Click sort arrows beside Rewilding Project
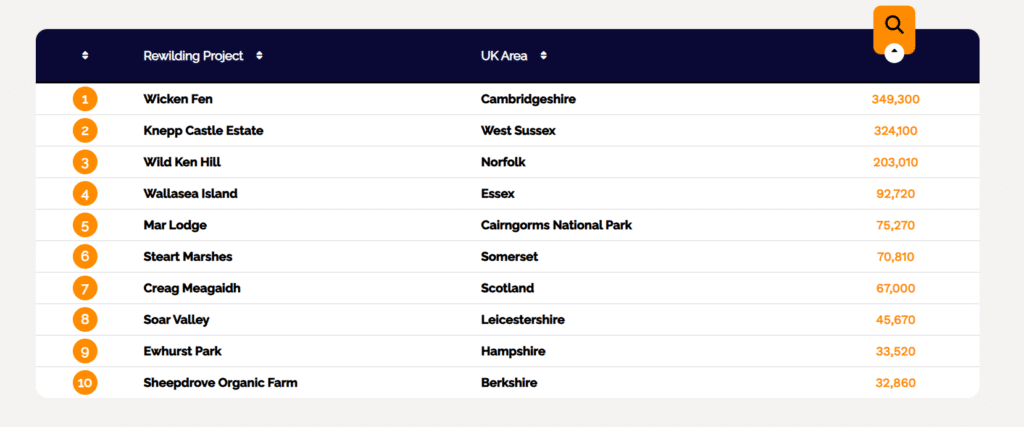 point(259,56)
